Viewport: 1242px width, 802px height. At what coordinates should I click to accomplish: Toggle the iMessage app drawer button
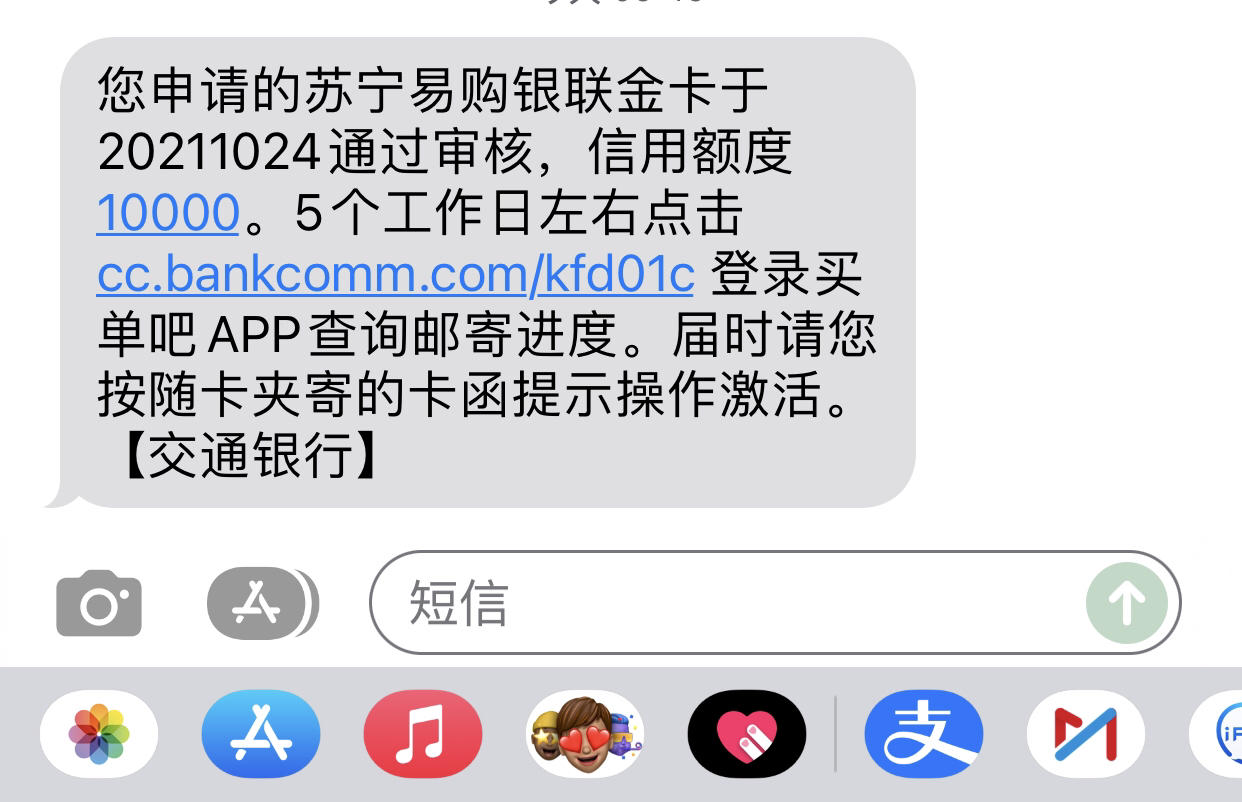[x=263, y=602]
